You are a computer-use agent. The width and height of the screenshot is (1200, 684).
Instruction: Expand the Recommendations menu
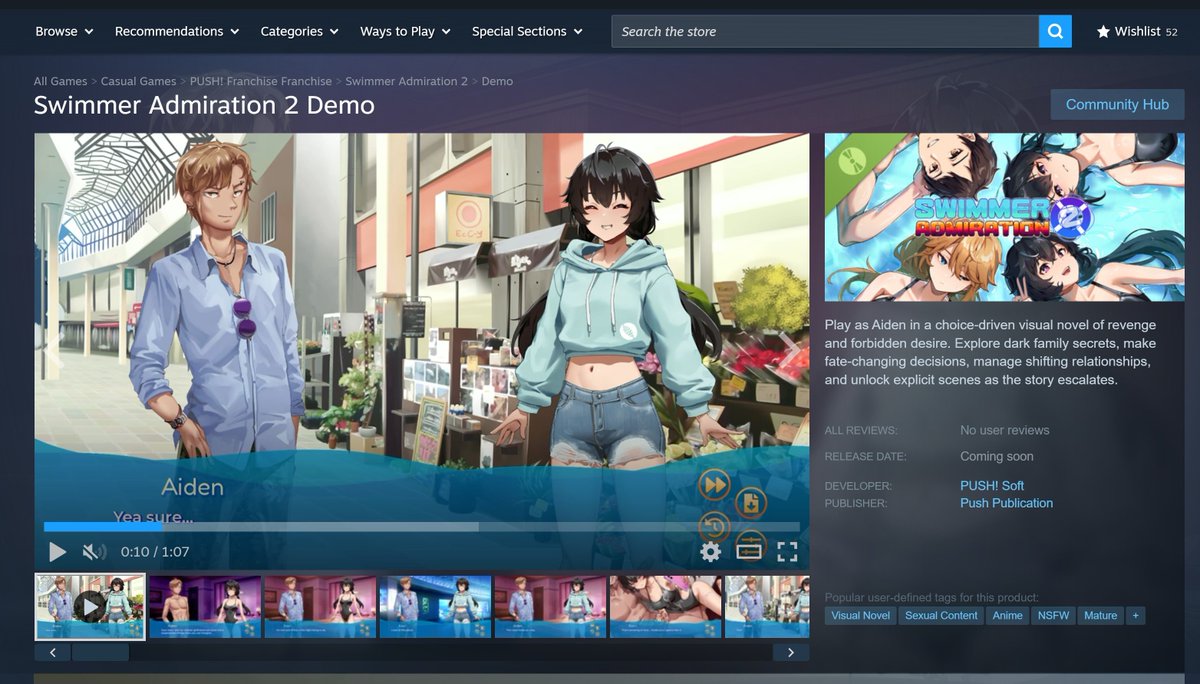[x=177, y=31]
